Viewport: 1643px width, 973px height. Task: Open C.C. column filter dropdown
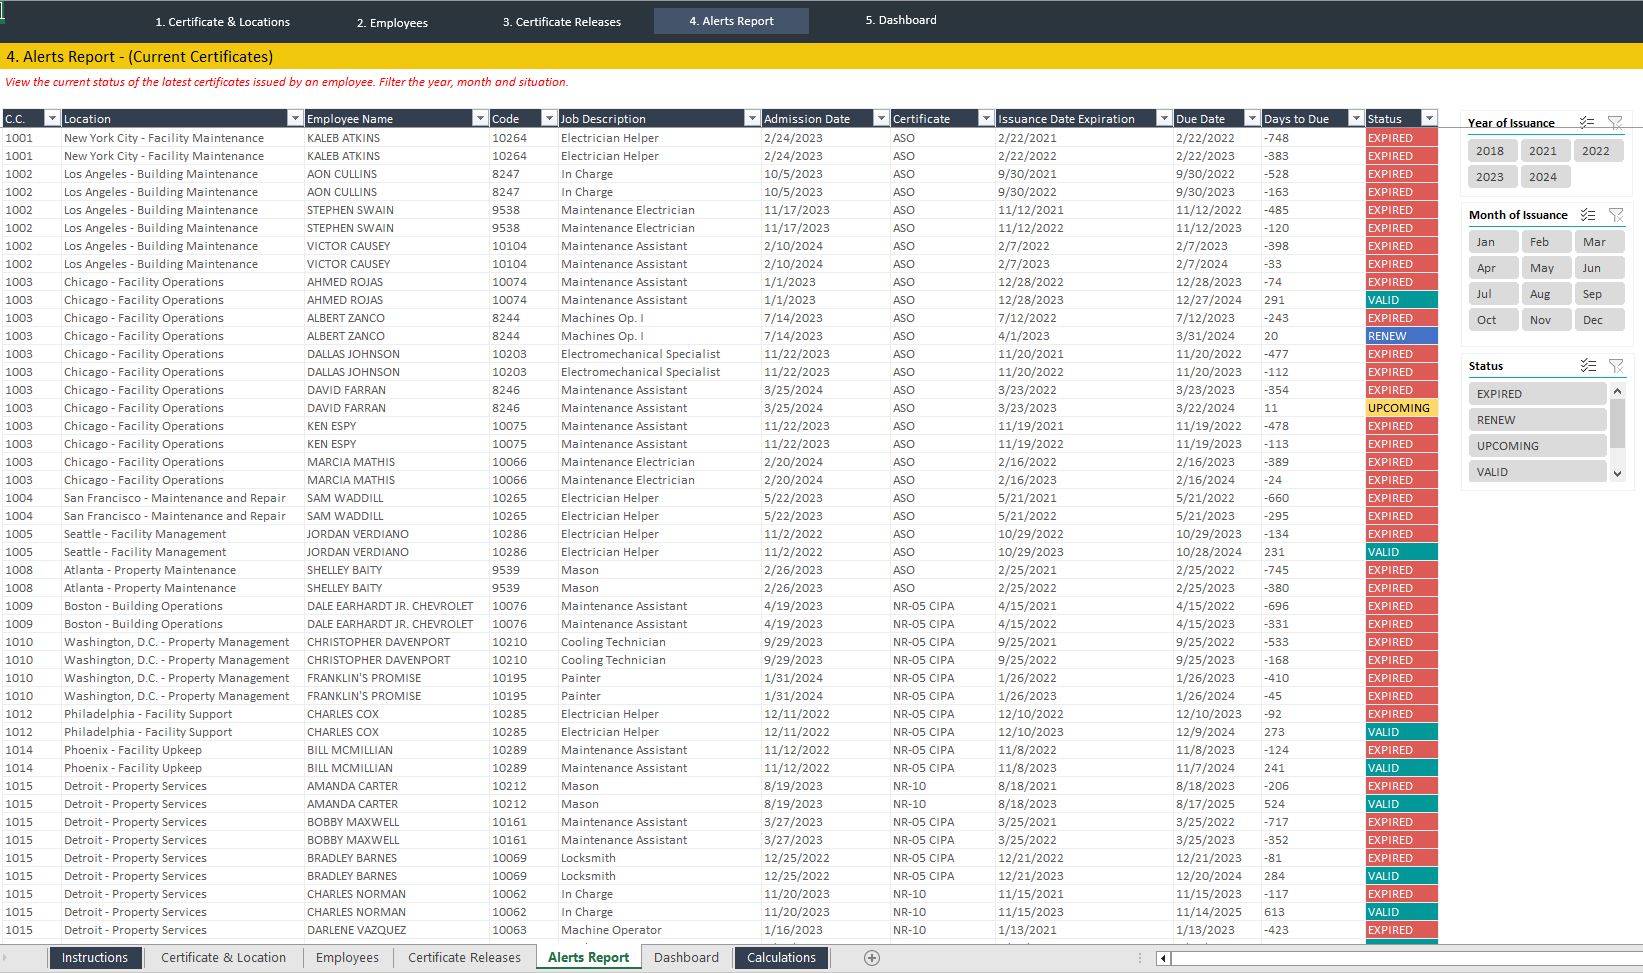(x=53, y=118)
